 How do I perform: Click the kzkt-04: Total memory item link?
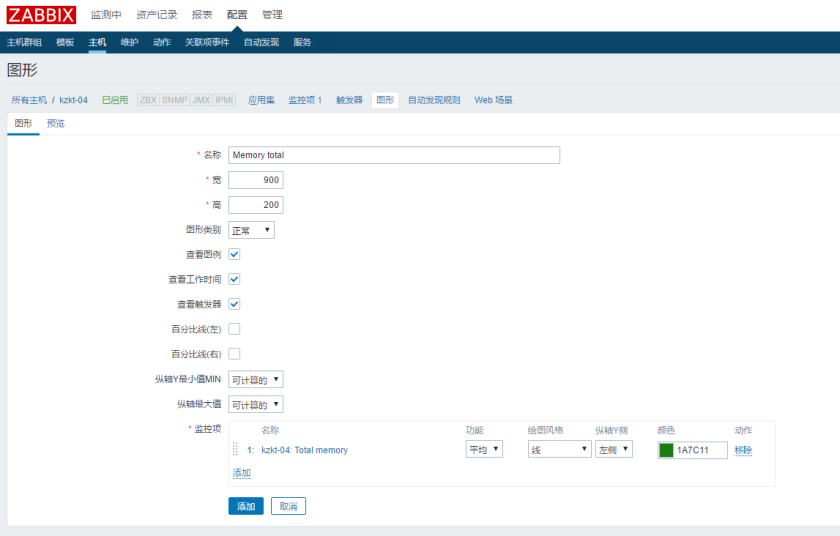click(x=304, y=450)
